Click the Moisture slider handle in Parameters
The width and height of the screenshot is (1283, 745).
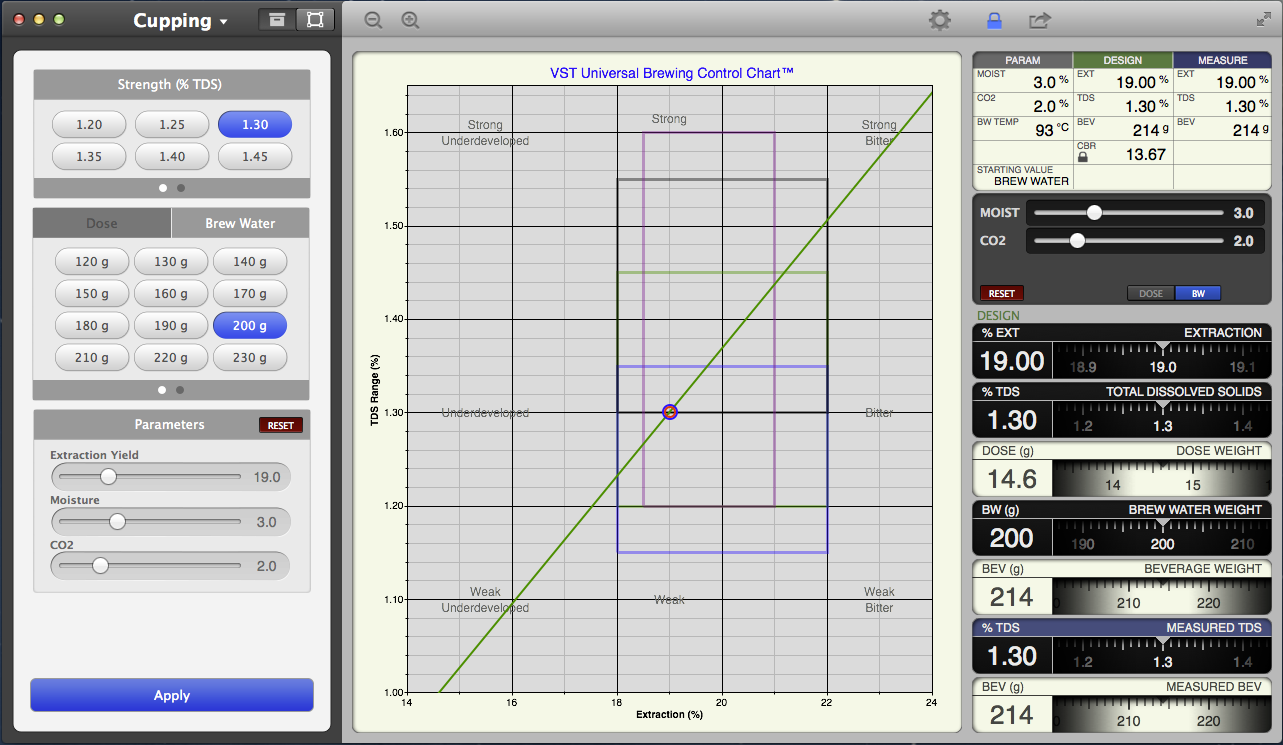point(117,522)
